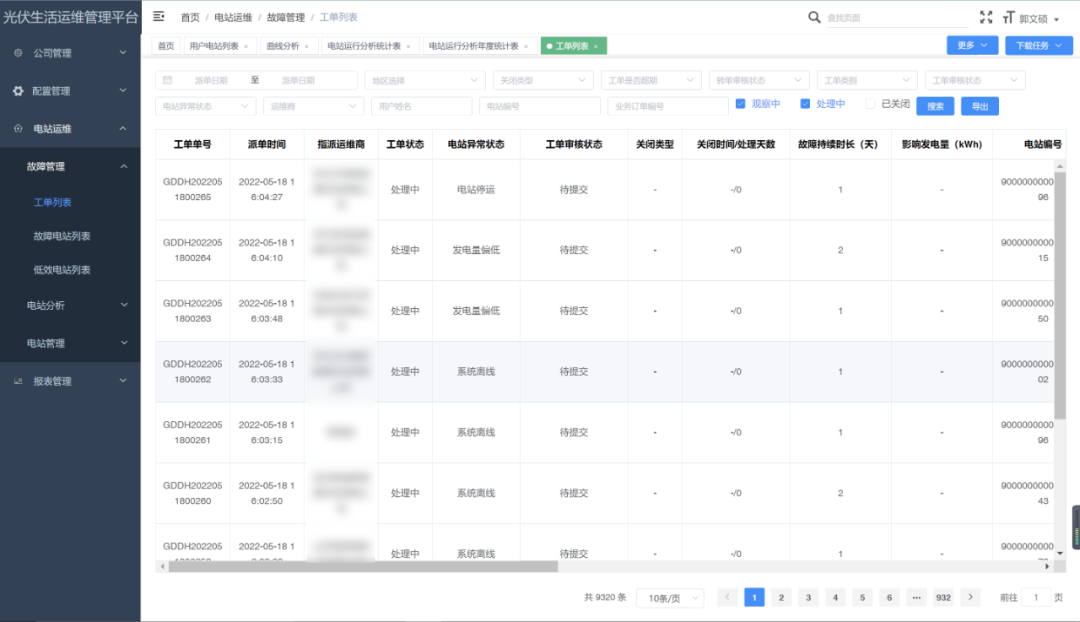Click horizontal scrollbar left arrow

coord(163,566)
